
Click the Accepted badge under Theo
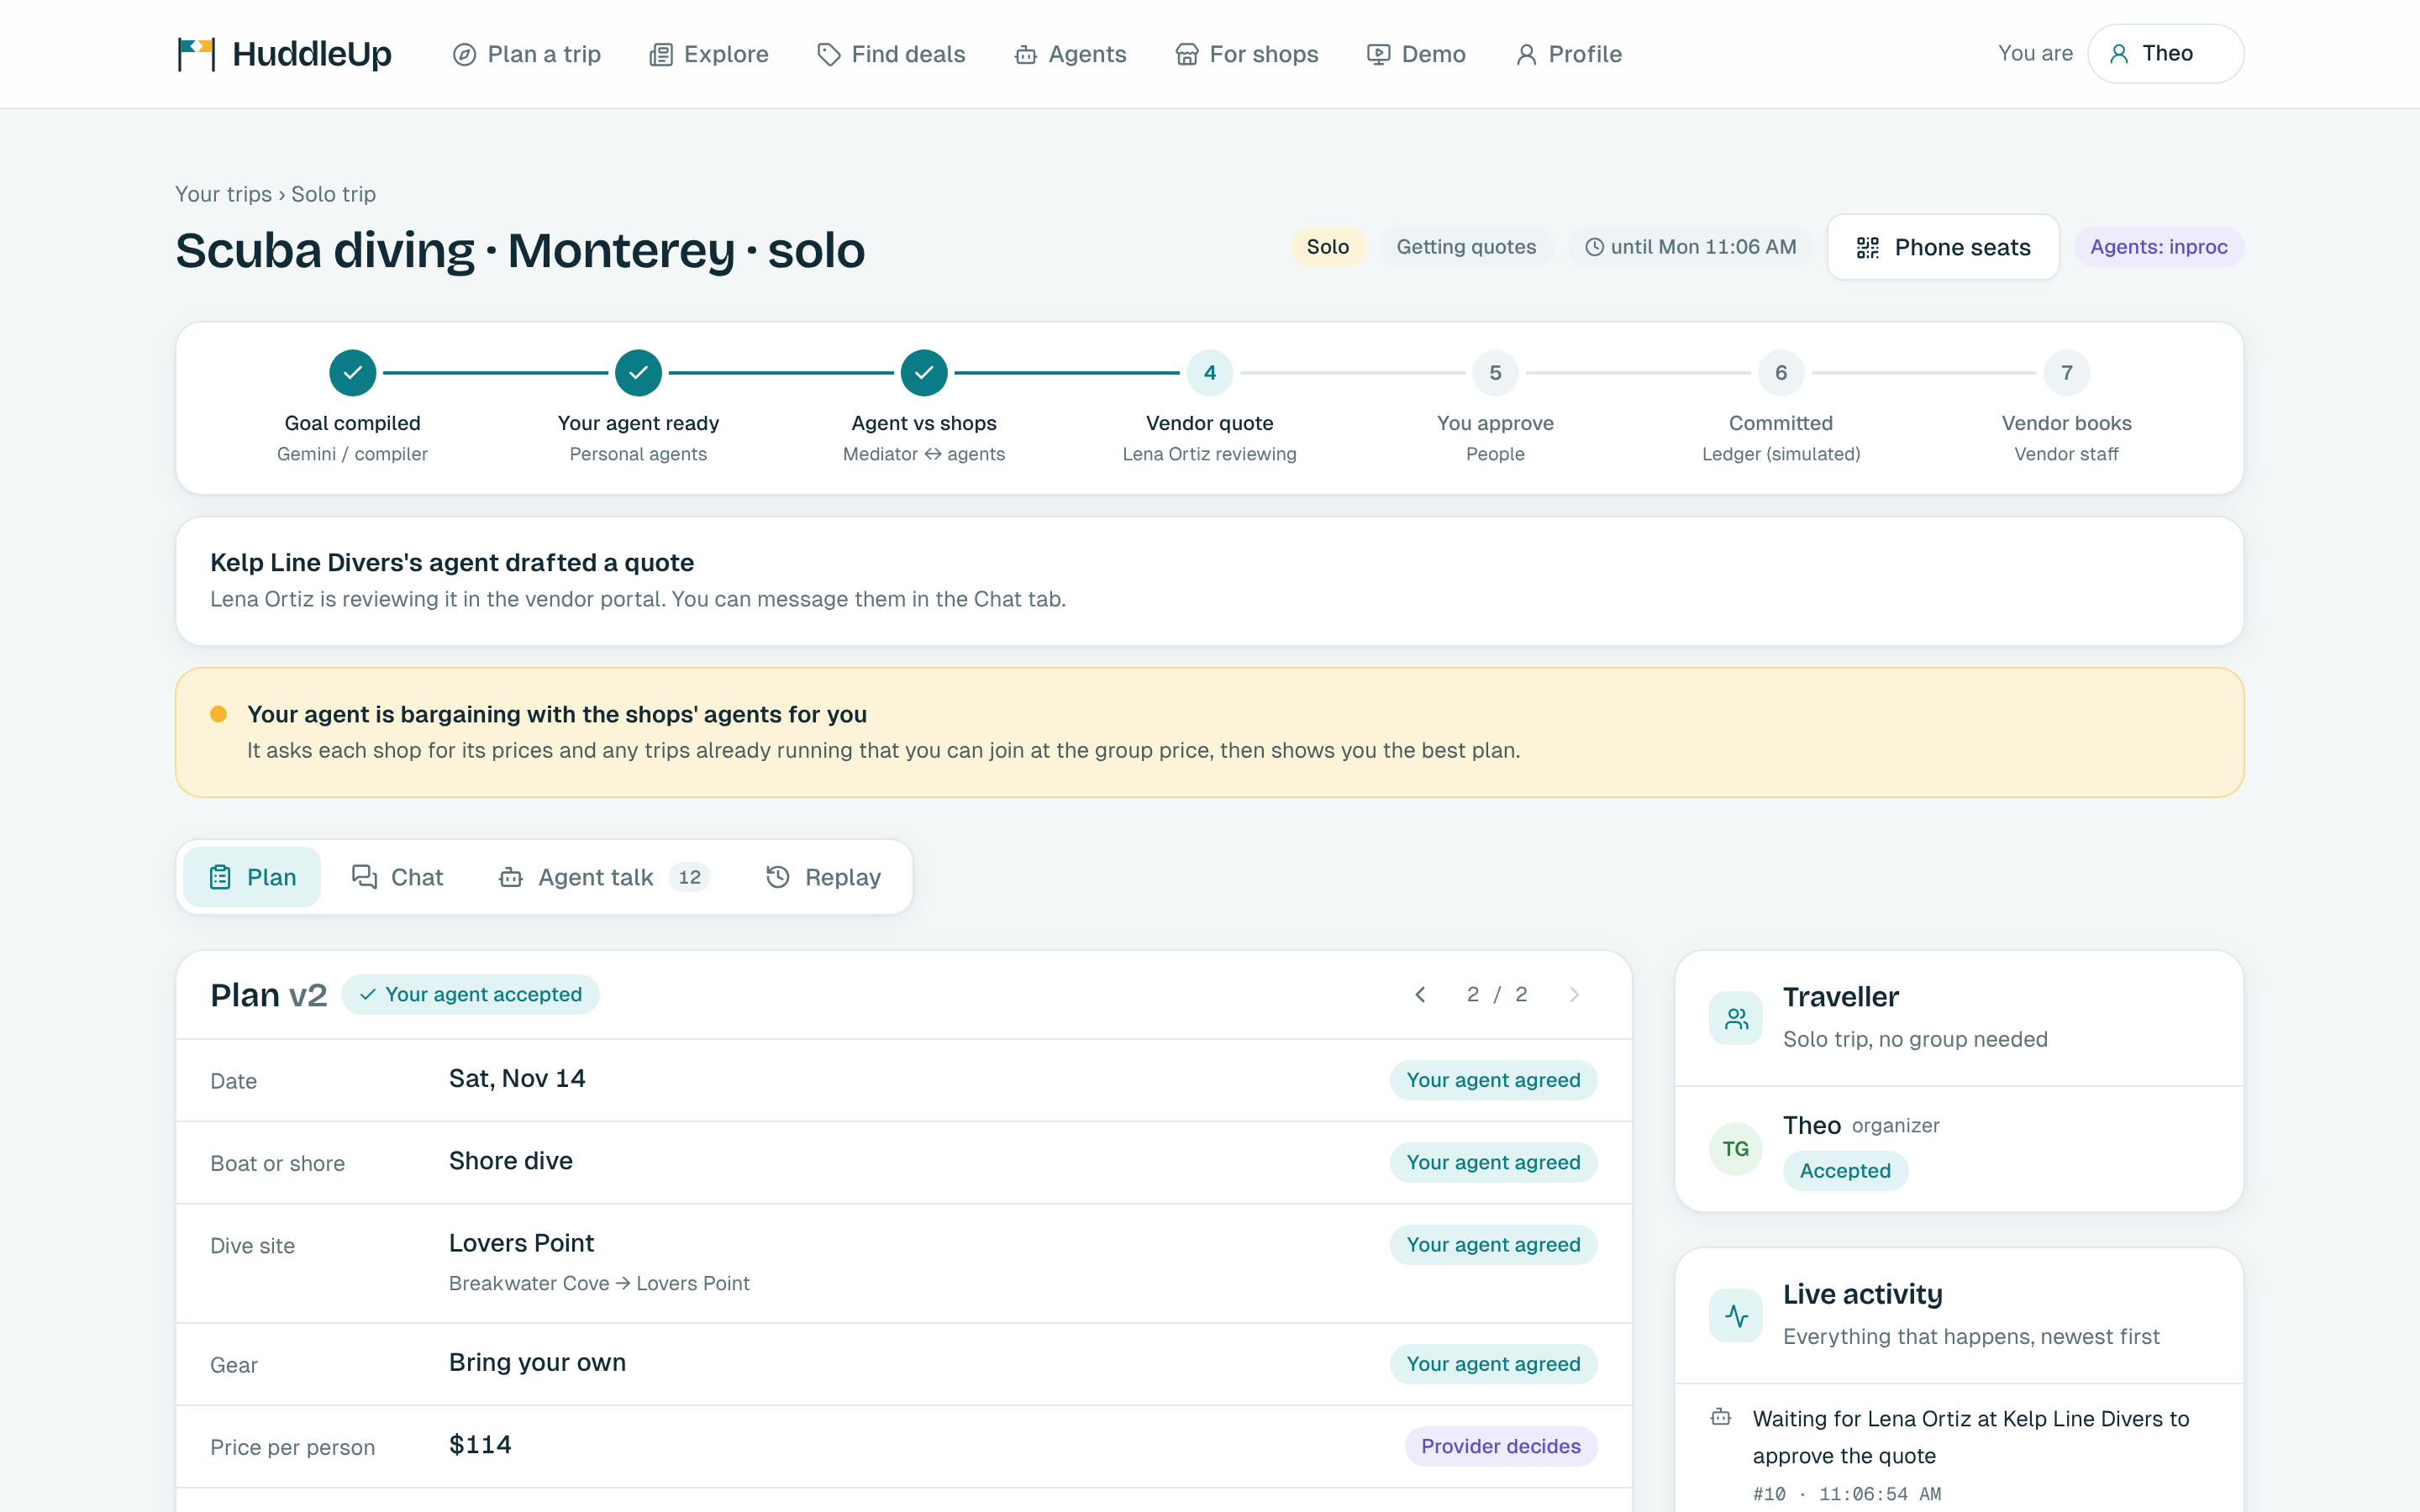coord(1845,1171)
